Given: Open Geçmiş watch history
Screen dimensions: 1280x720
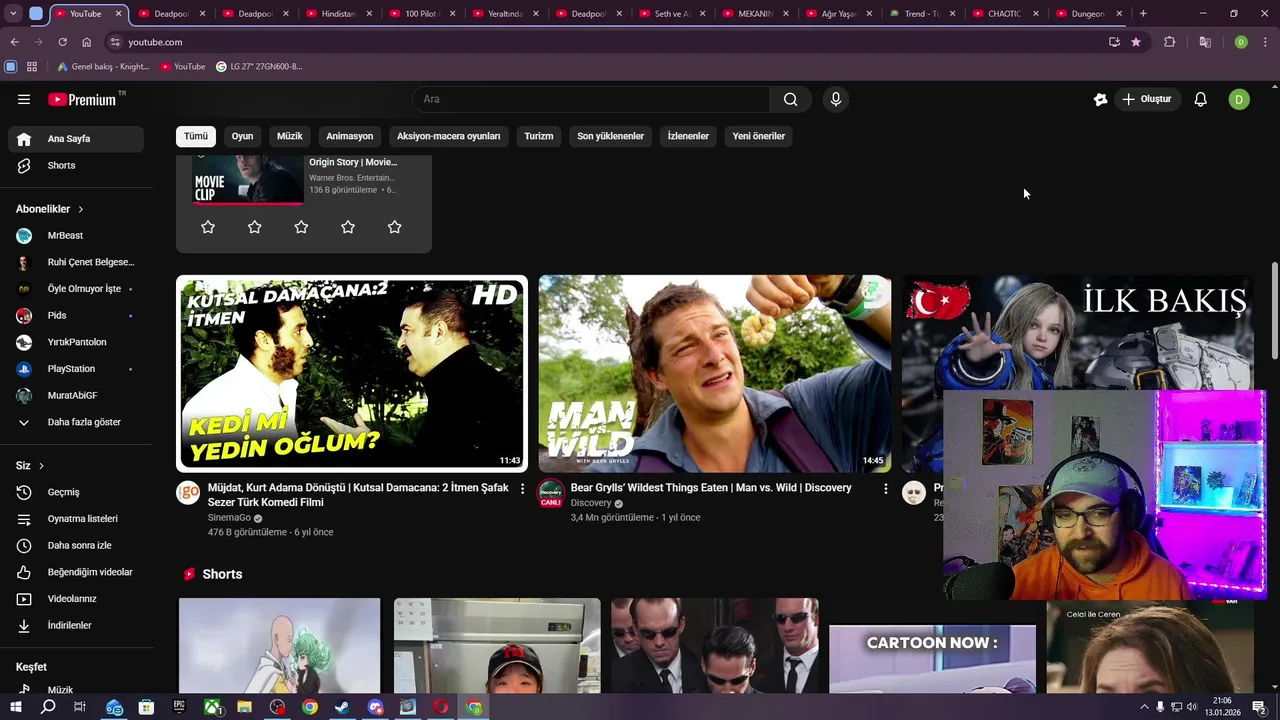Looking at the screenshot, I should coord(76,492).
